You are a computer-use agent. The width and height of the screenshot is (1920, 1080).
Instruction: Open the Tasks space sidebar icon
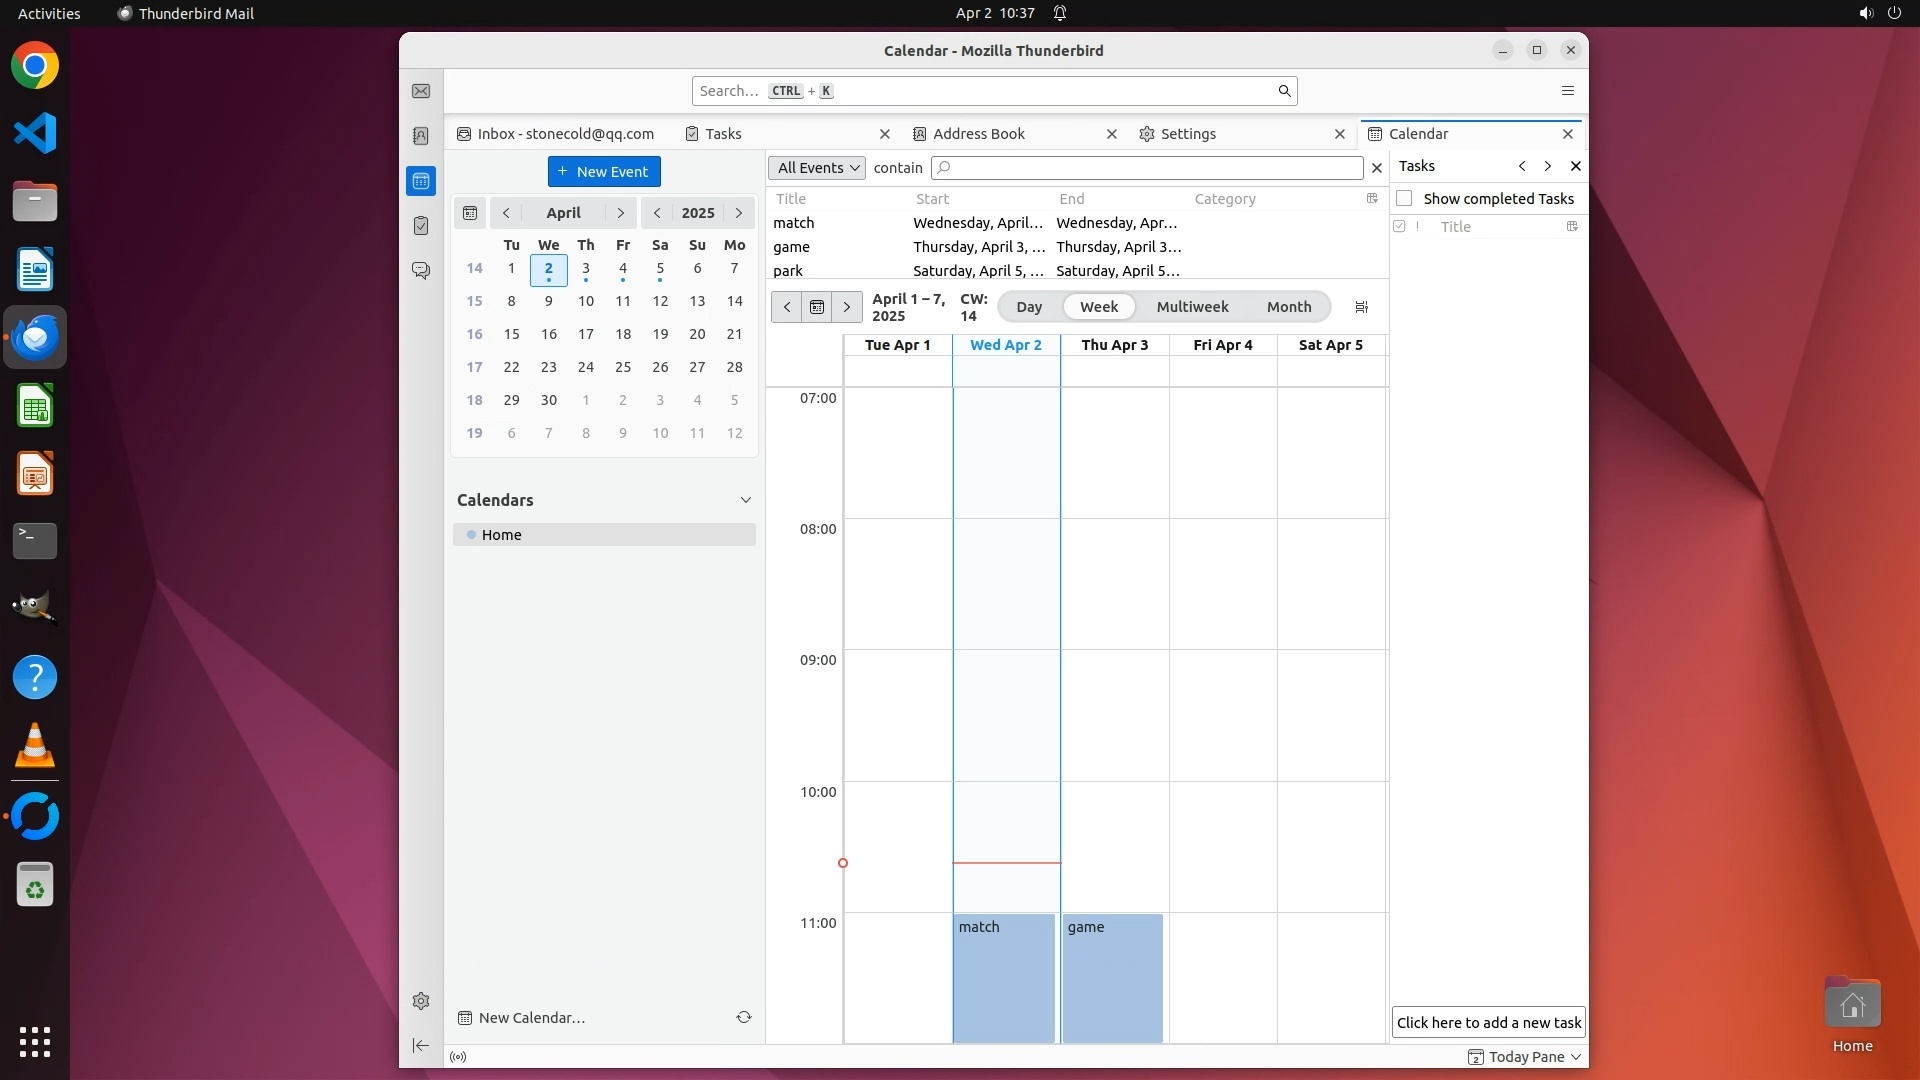click(x=421, y=226)
